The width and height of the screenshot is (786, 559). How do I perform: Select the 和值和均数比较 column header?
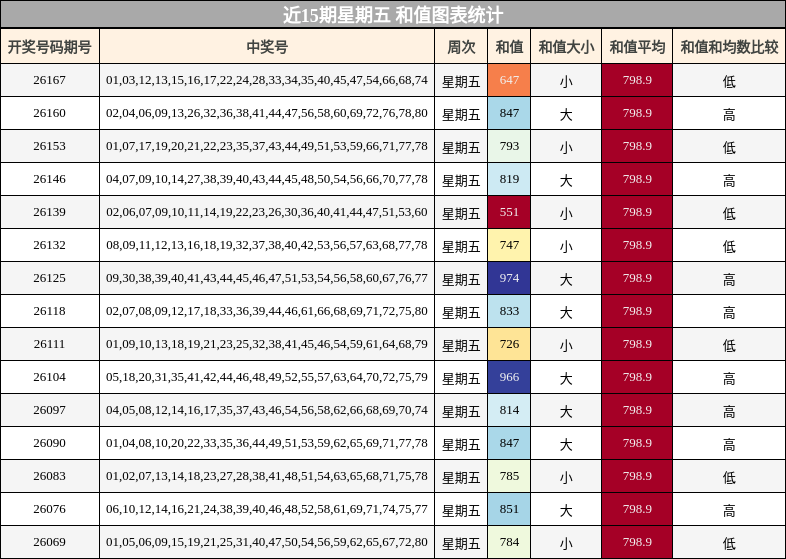pyautogui.click(x=729, y=47)
